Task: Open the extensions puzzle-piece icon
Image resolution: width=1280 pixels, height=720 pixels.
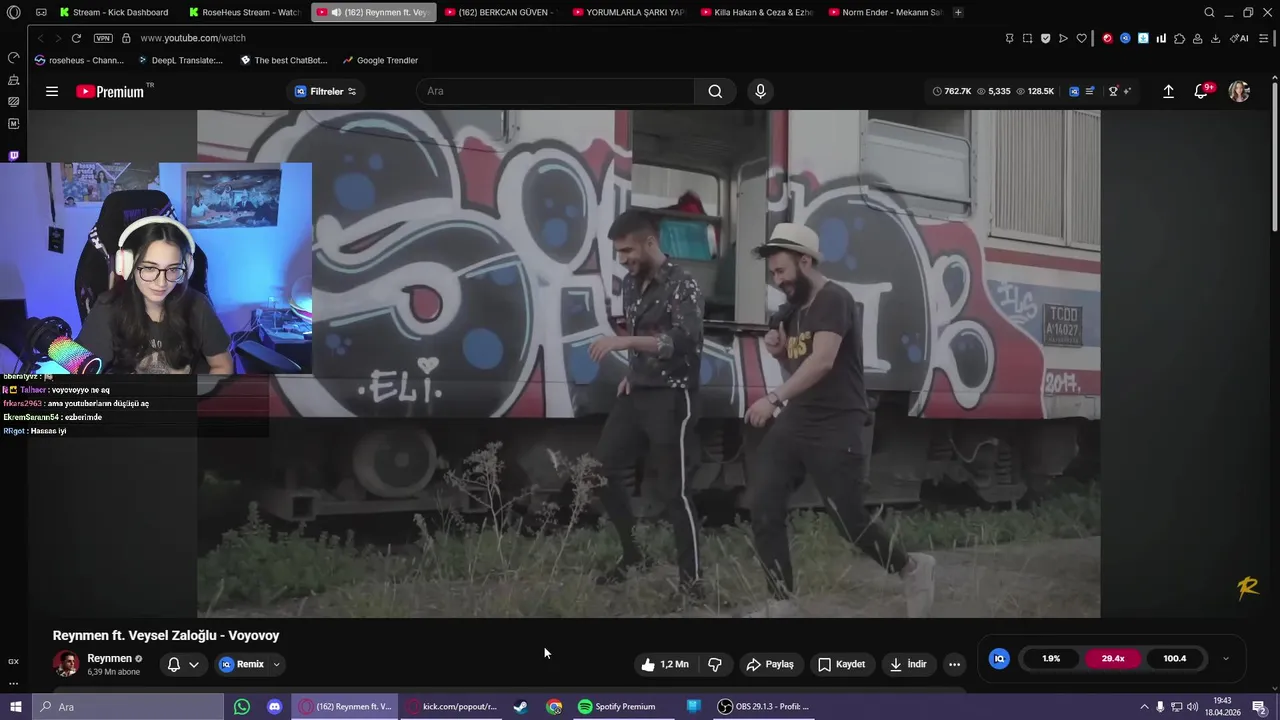Action: tap(1179, 38)
